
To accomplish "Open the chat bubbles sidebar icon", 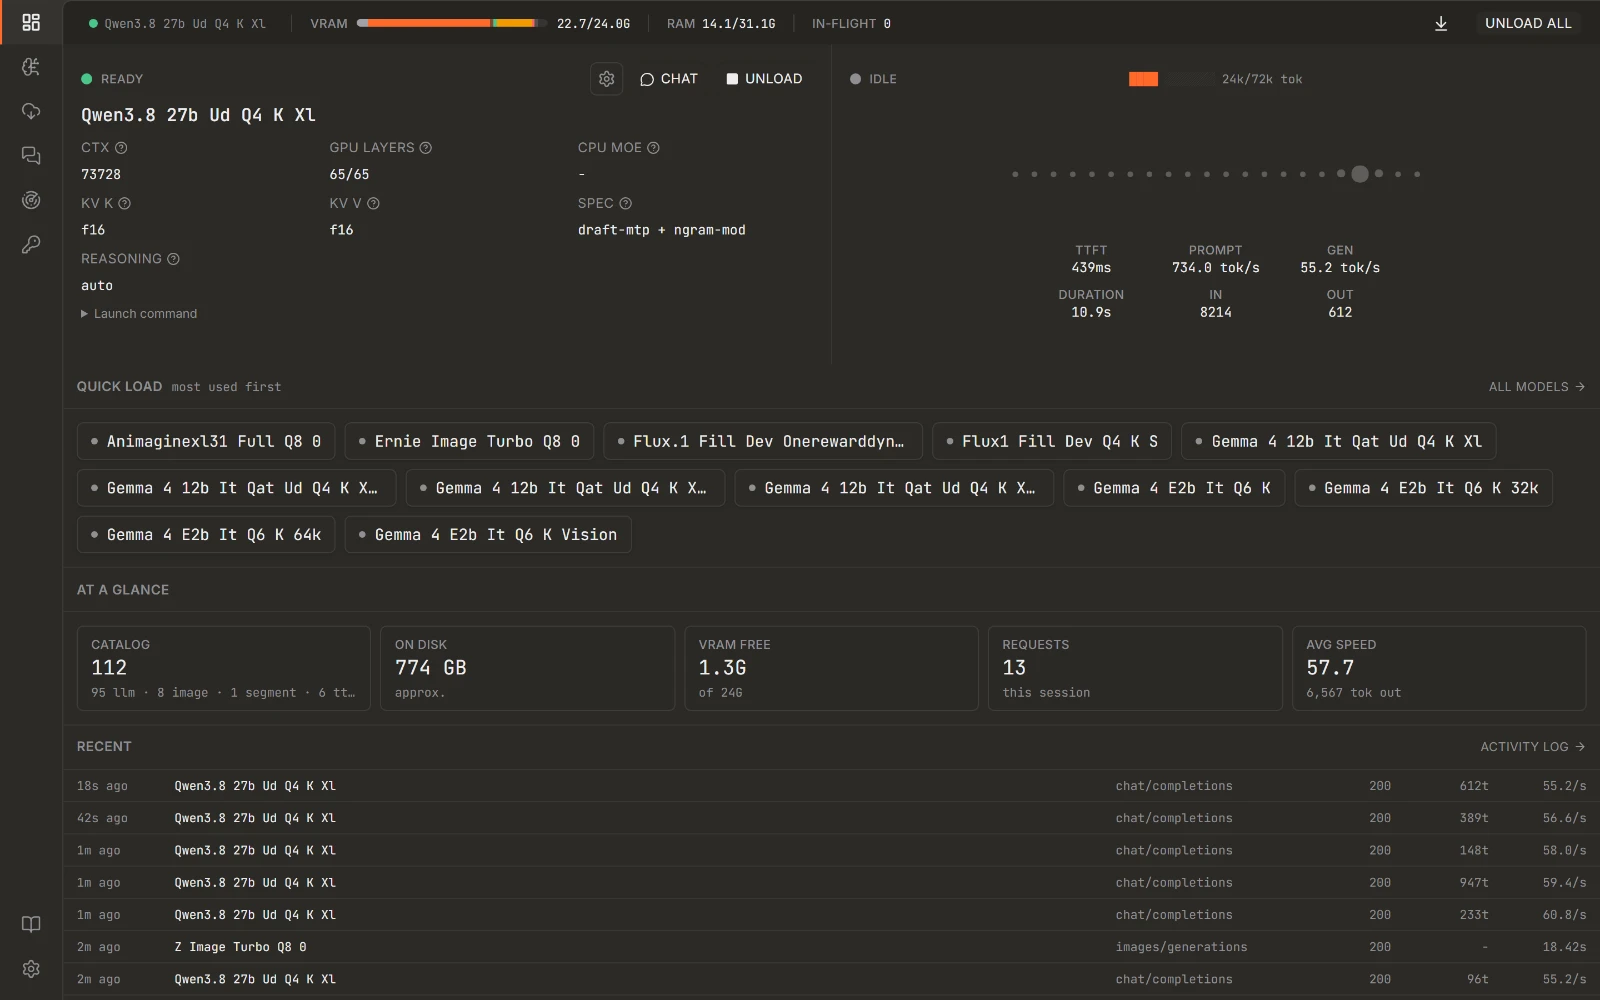I will 31,155.
